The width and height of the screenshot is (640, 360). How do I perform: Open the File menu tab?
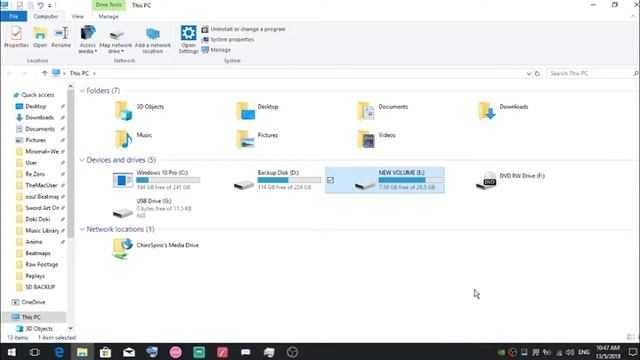[x=13, y=16]
